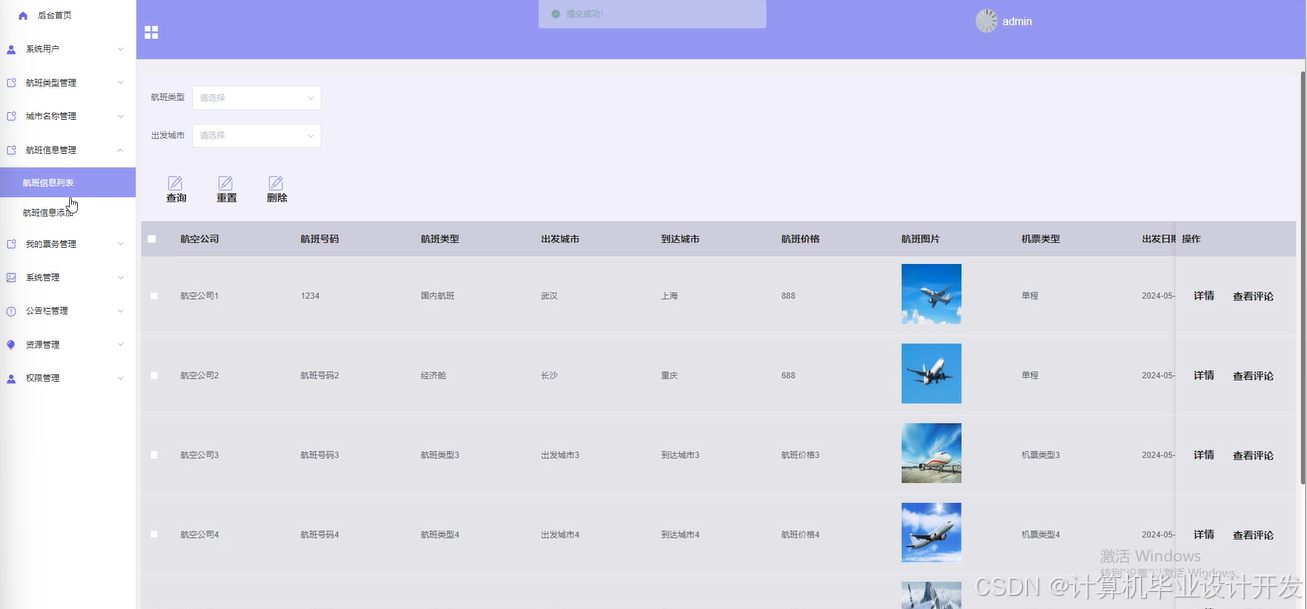Check the row checkbox for 航空公司4
Viewport: 1307px width, 609px height.
(154, 534)
